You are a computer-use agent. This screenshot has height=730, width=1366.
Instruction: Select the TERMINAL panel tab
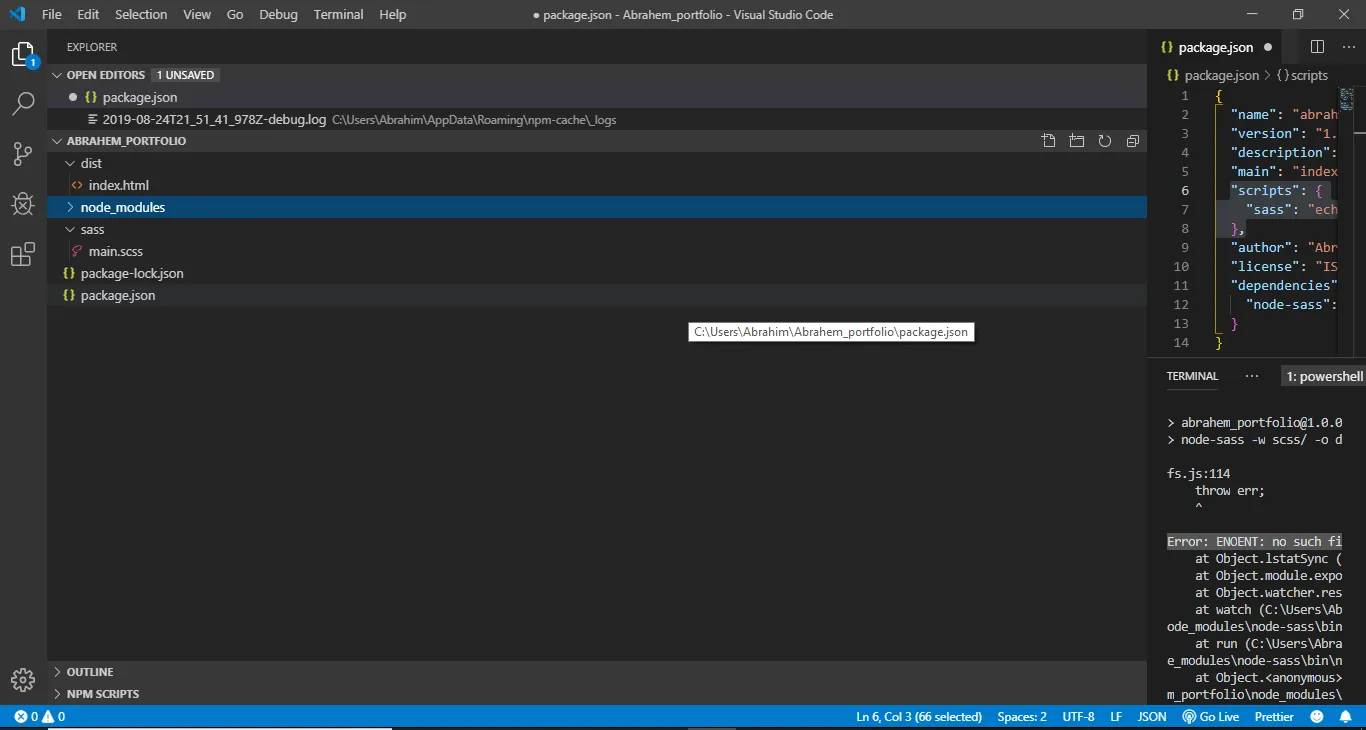point(1192,376)
